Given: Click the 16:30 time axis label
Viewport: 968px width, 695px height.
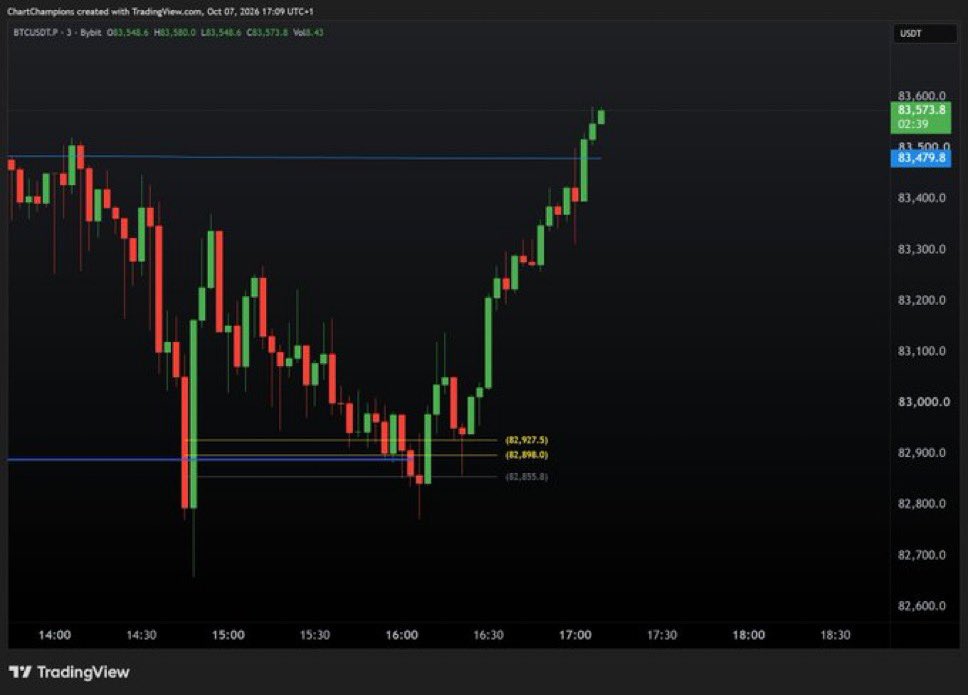Looking at the screenshot, I should (488, 635).
